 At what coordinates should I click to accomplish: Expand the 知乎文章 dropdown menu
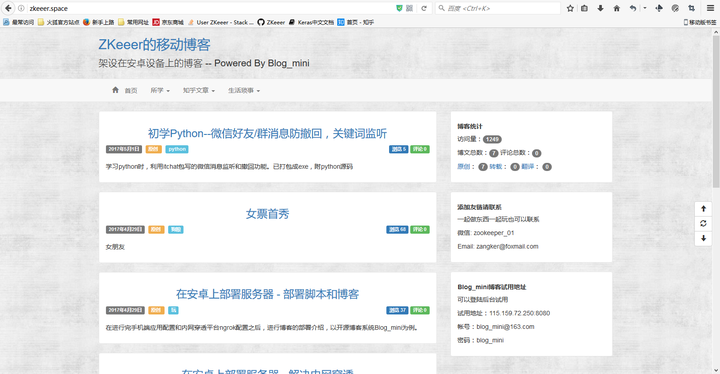199,91
